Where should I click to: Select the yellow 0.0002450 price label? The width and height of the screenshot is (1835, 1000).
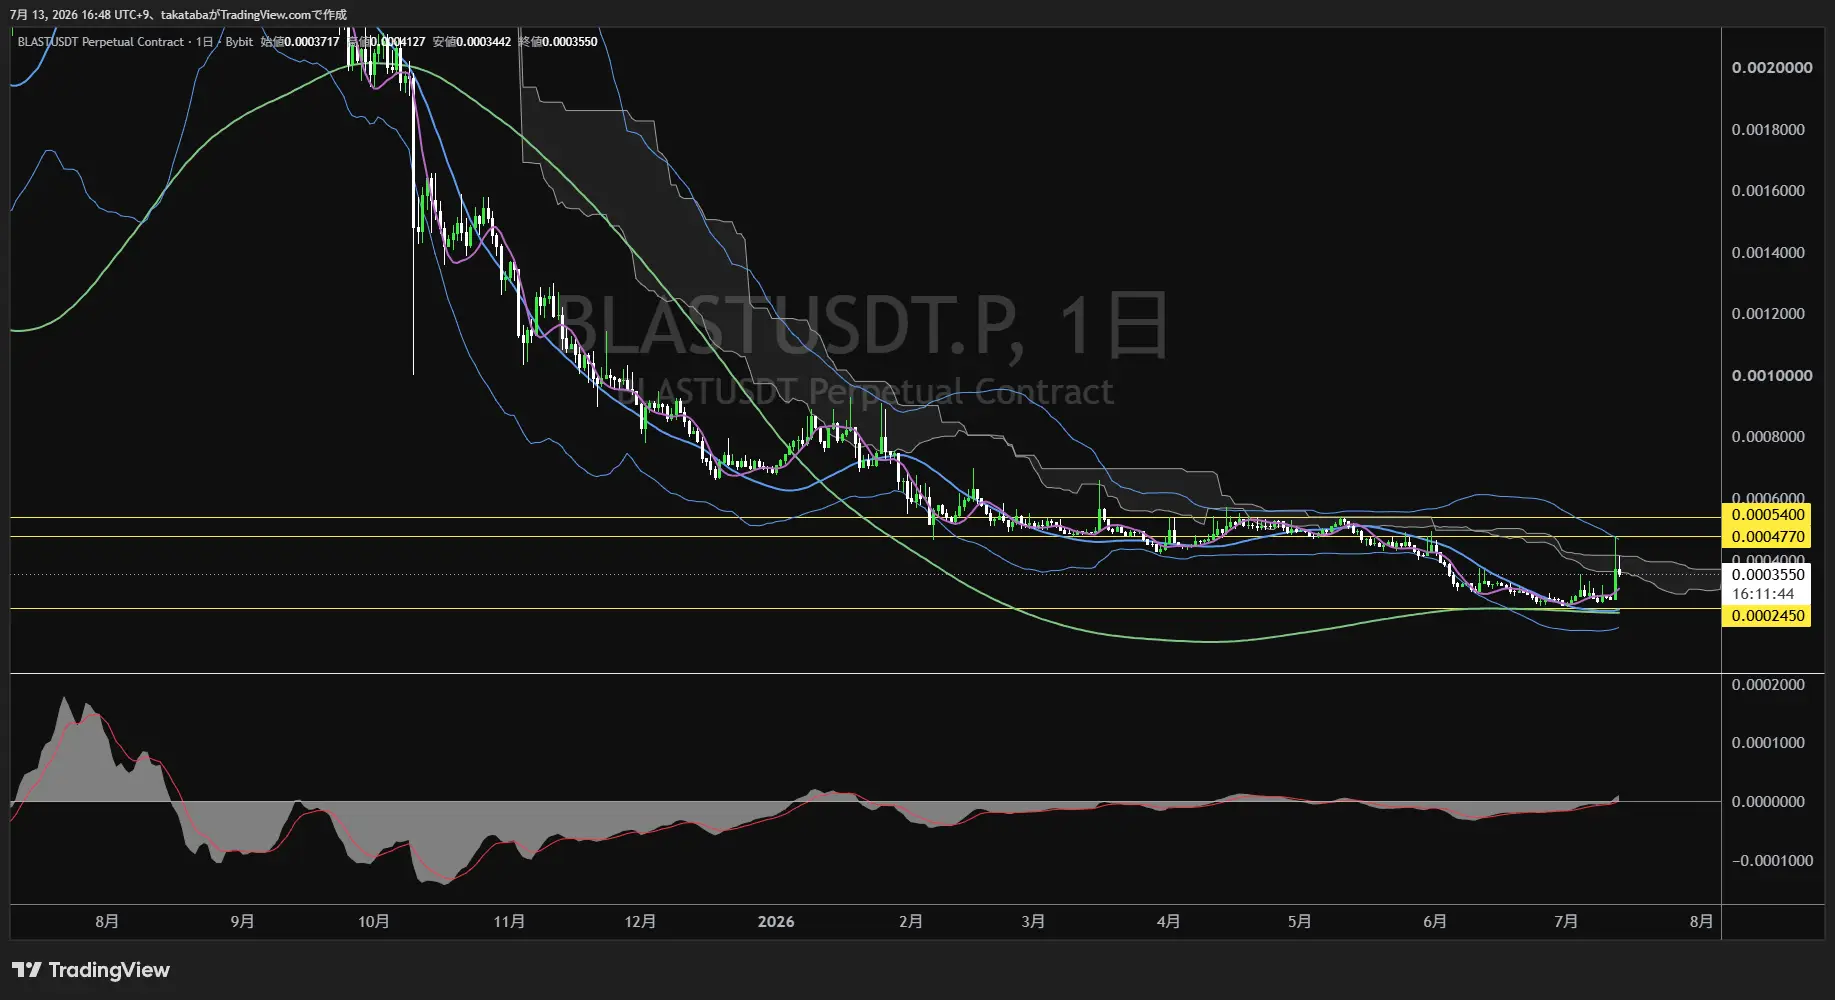point(1767,616)
